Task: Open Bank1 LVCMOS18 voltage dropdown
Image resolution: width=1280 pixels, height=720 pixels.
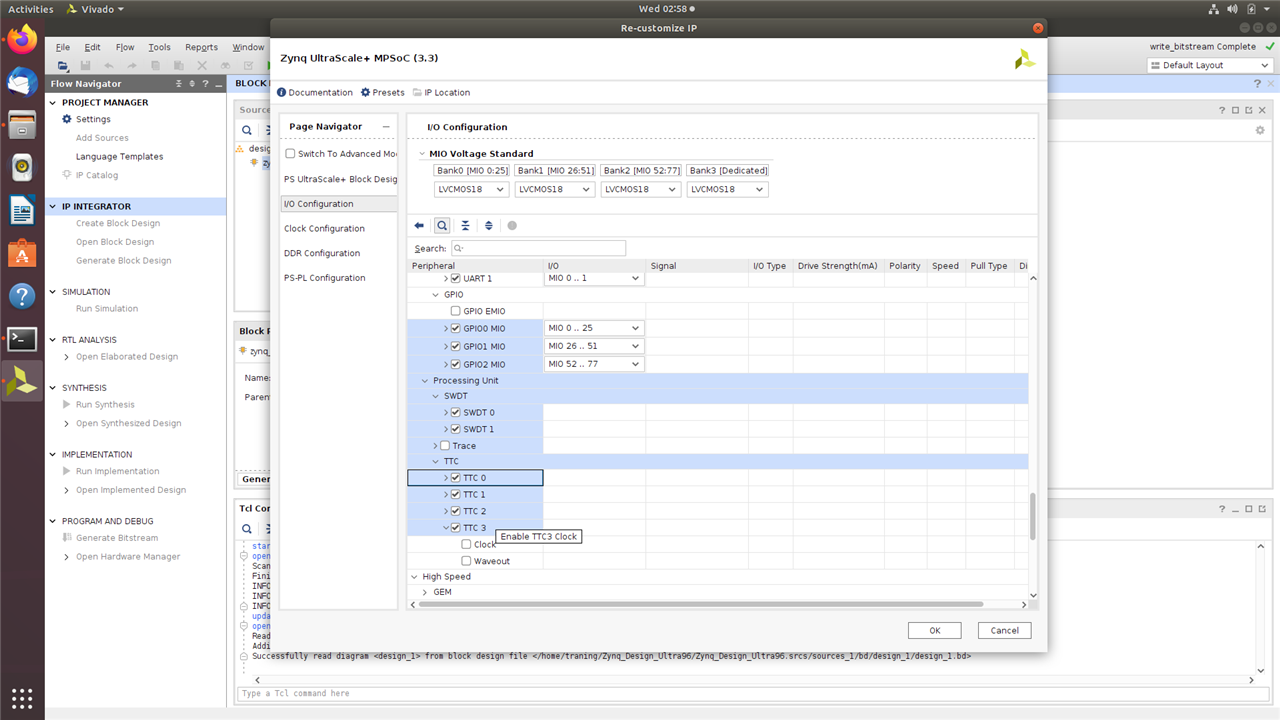Action: (x=555, y=189)
